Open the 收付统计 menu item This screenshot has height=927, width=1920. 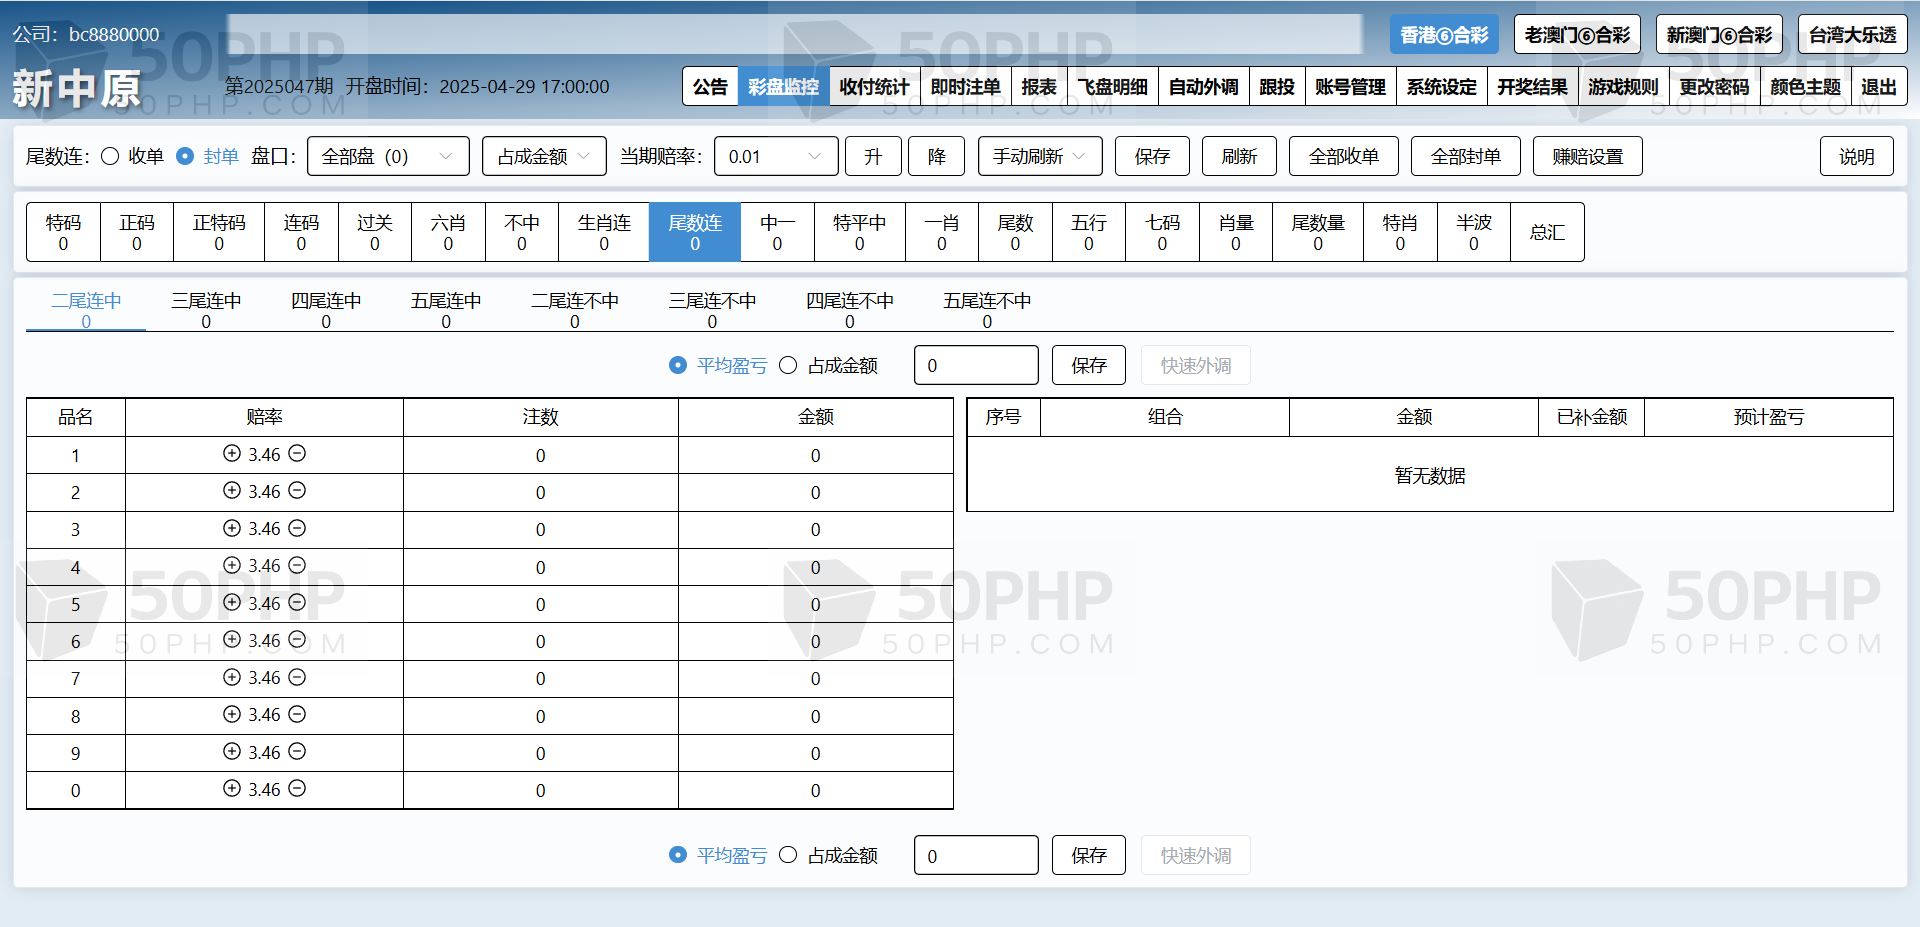click(873, 87)
